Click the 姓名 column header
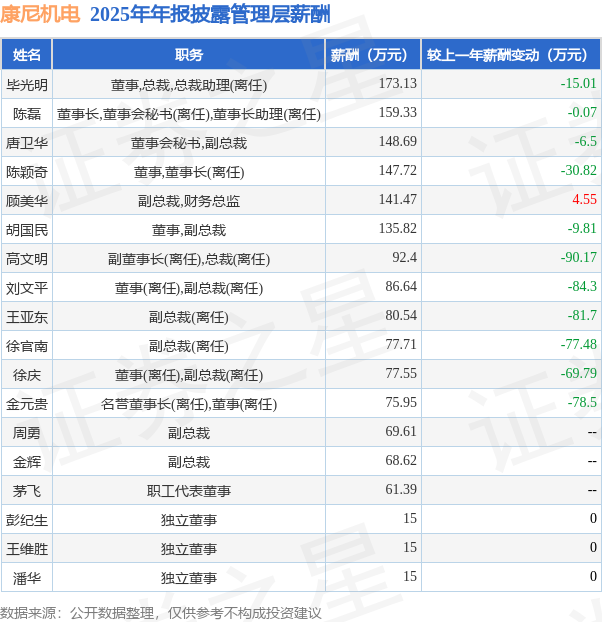602x622 pixels. 27,55
